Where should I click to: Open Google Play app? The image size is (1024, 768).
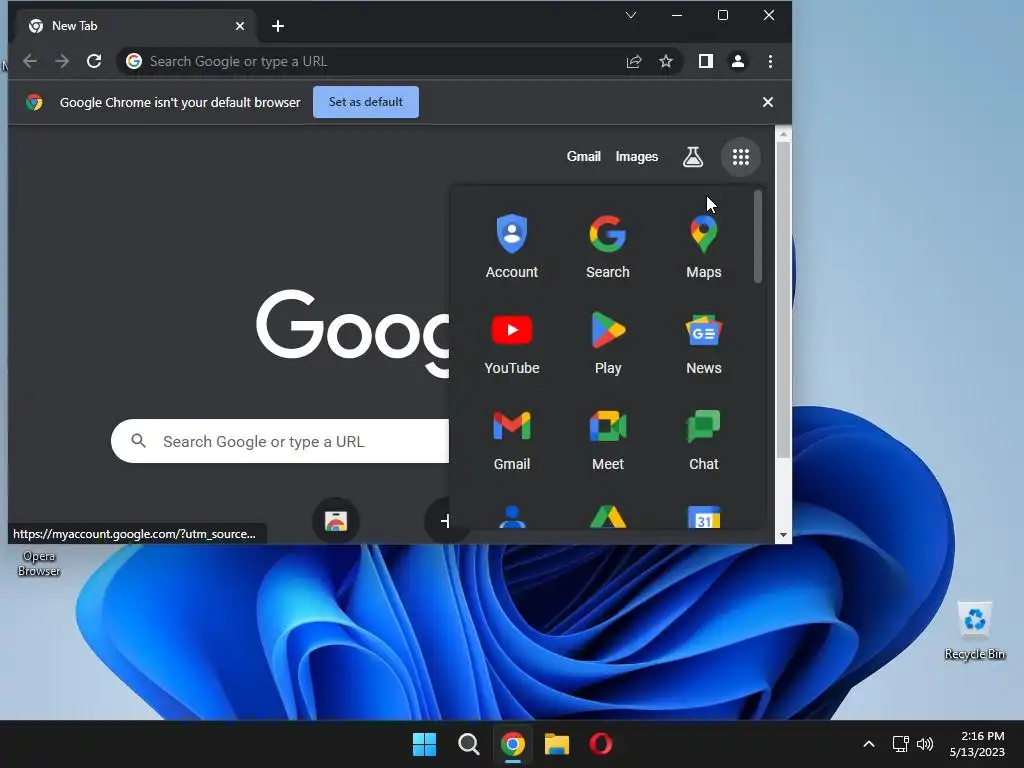607,343
